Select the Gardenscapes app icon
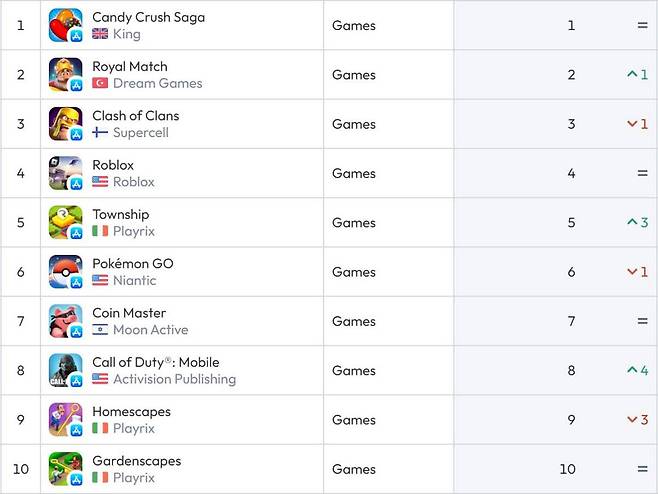Image resolution: width=658 pixels, height=494 pixels. click(65, 469)
